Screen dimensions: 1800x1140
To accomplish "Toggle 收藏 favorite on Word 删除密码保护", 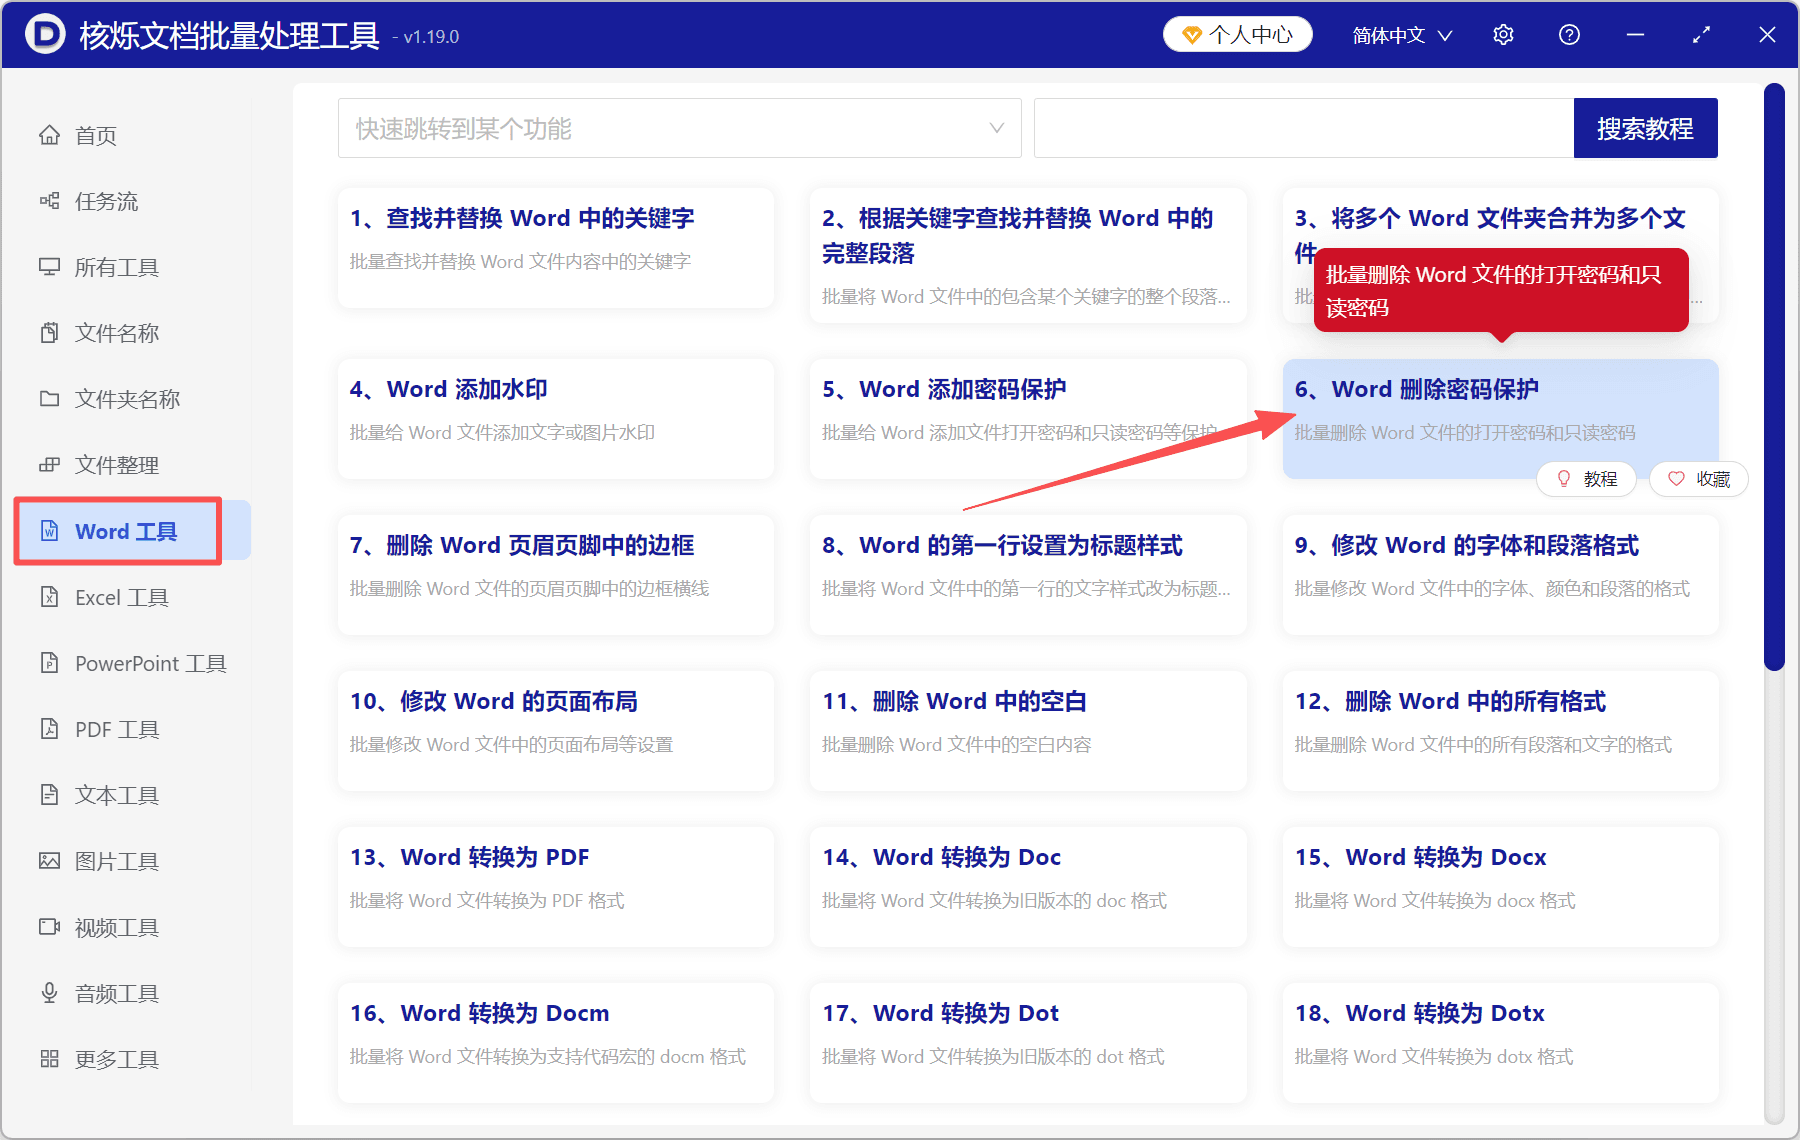I will point(1697,479).
